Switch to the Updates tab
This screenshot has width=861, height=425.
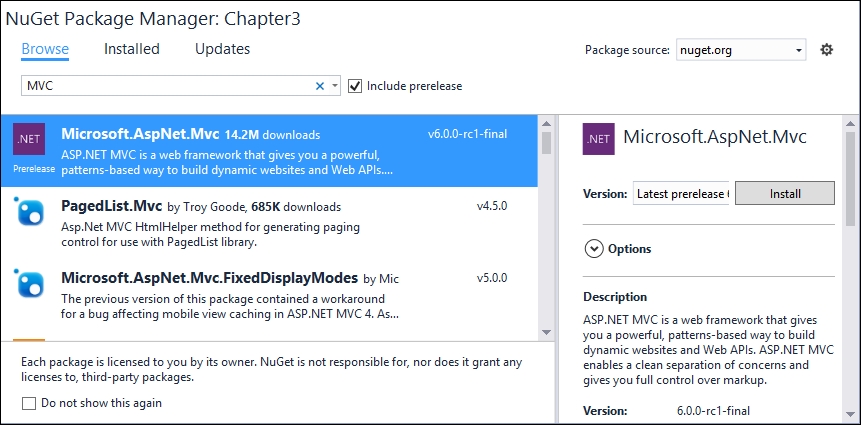(222, 49)
